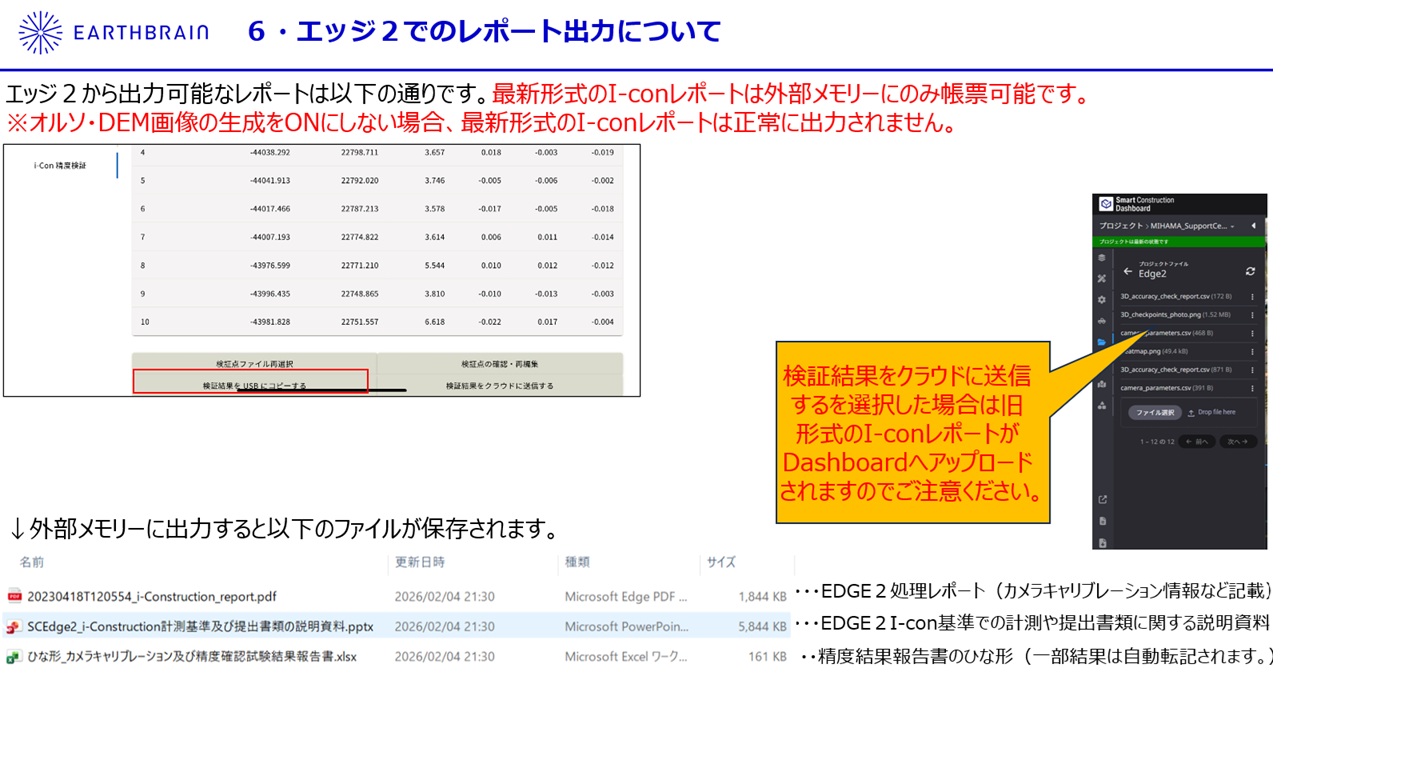Select the crossed tools icon in Dashboard sidebar

click(x=1102, y=278)
